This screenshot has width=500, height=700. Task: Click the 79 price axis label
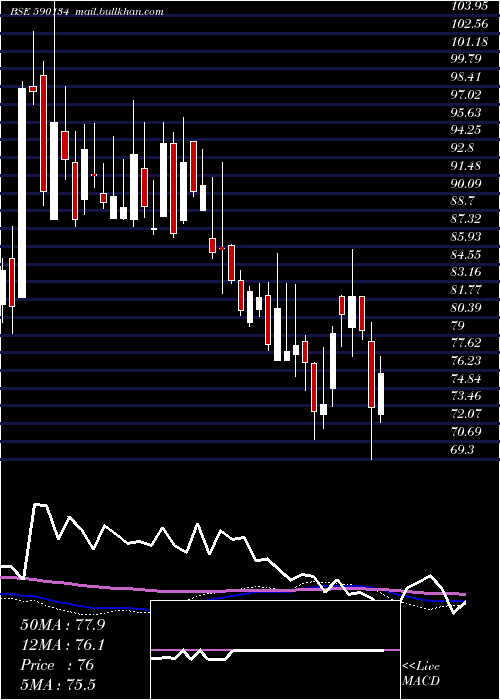(x=458, y=325)
